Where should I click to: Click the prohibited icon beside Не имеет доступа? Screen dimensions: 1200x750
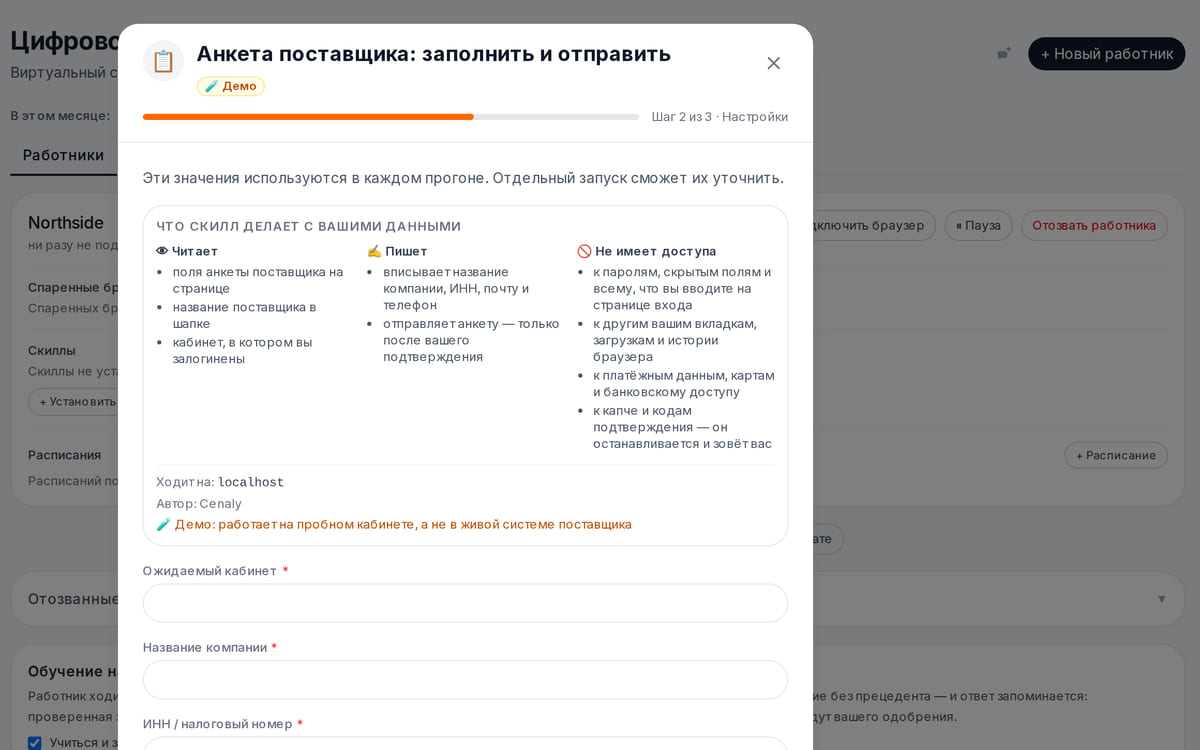click(584, 251)
